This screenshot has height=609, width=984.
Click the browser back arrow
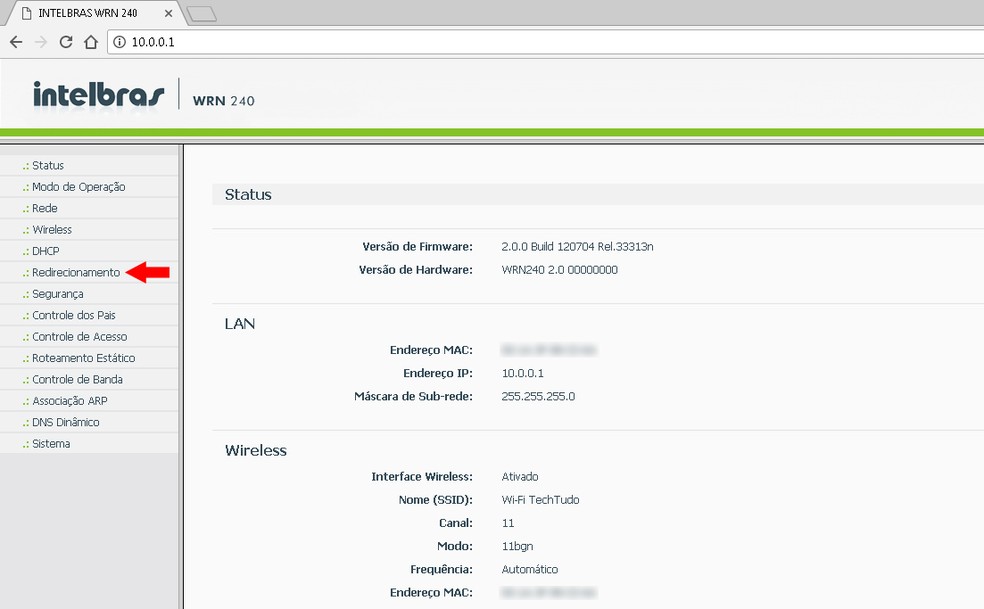(16, 42)
